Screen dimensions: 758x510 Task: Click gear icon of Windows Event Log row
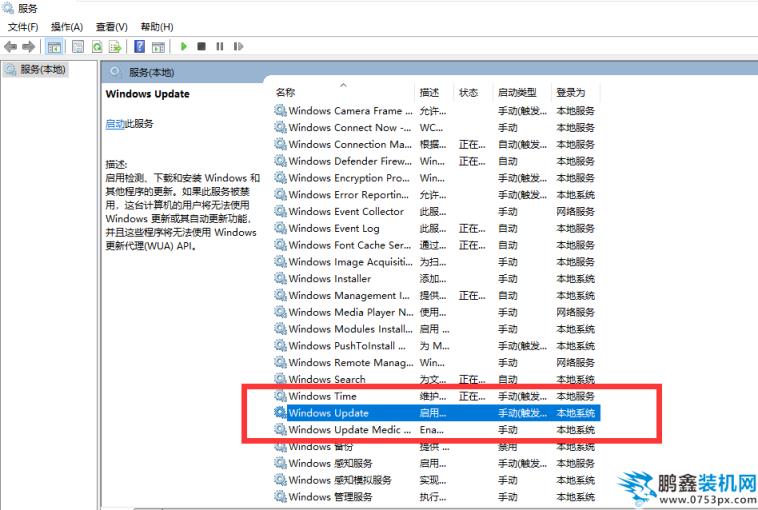point(280,228)
